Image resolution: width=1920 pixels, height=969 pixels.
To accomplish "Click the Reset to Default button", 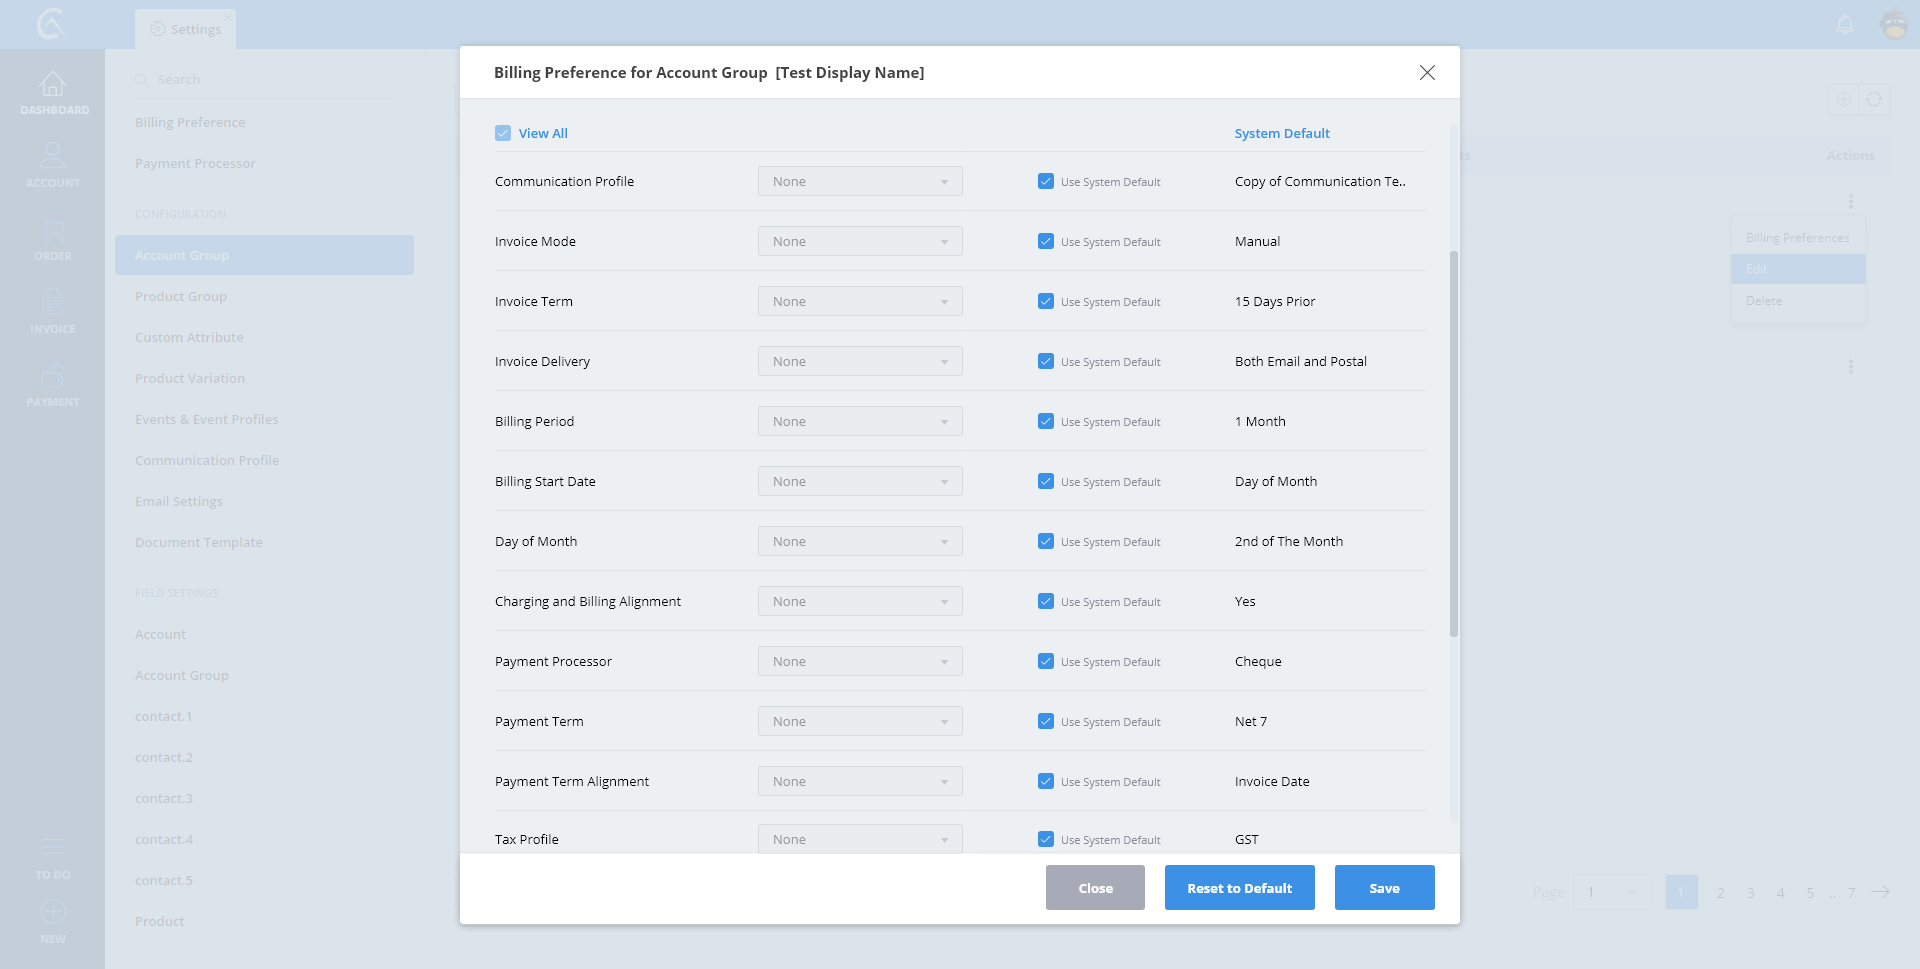I will (1239, 888).
